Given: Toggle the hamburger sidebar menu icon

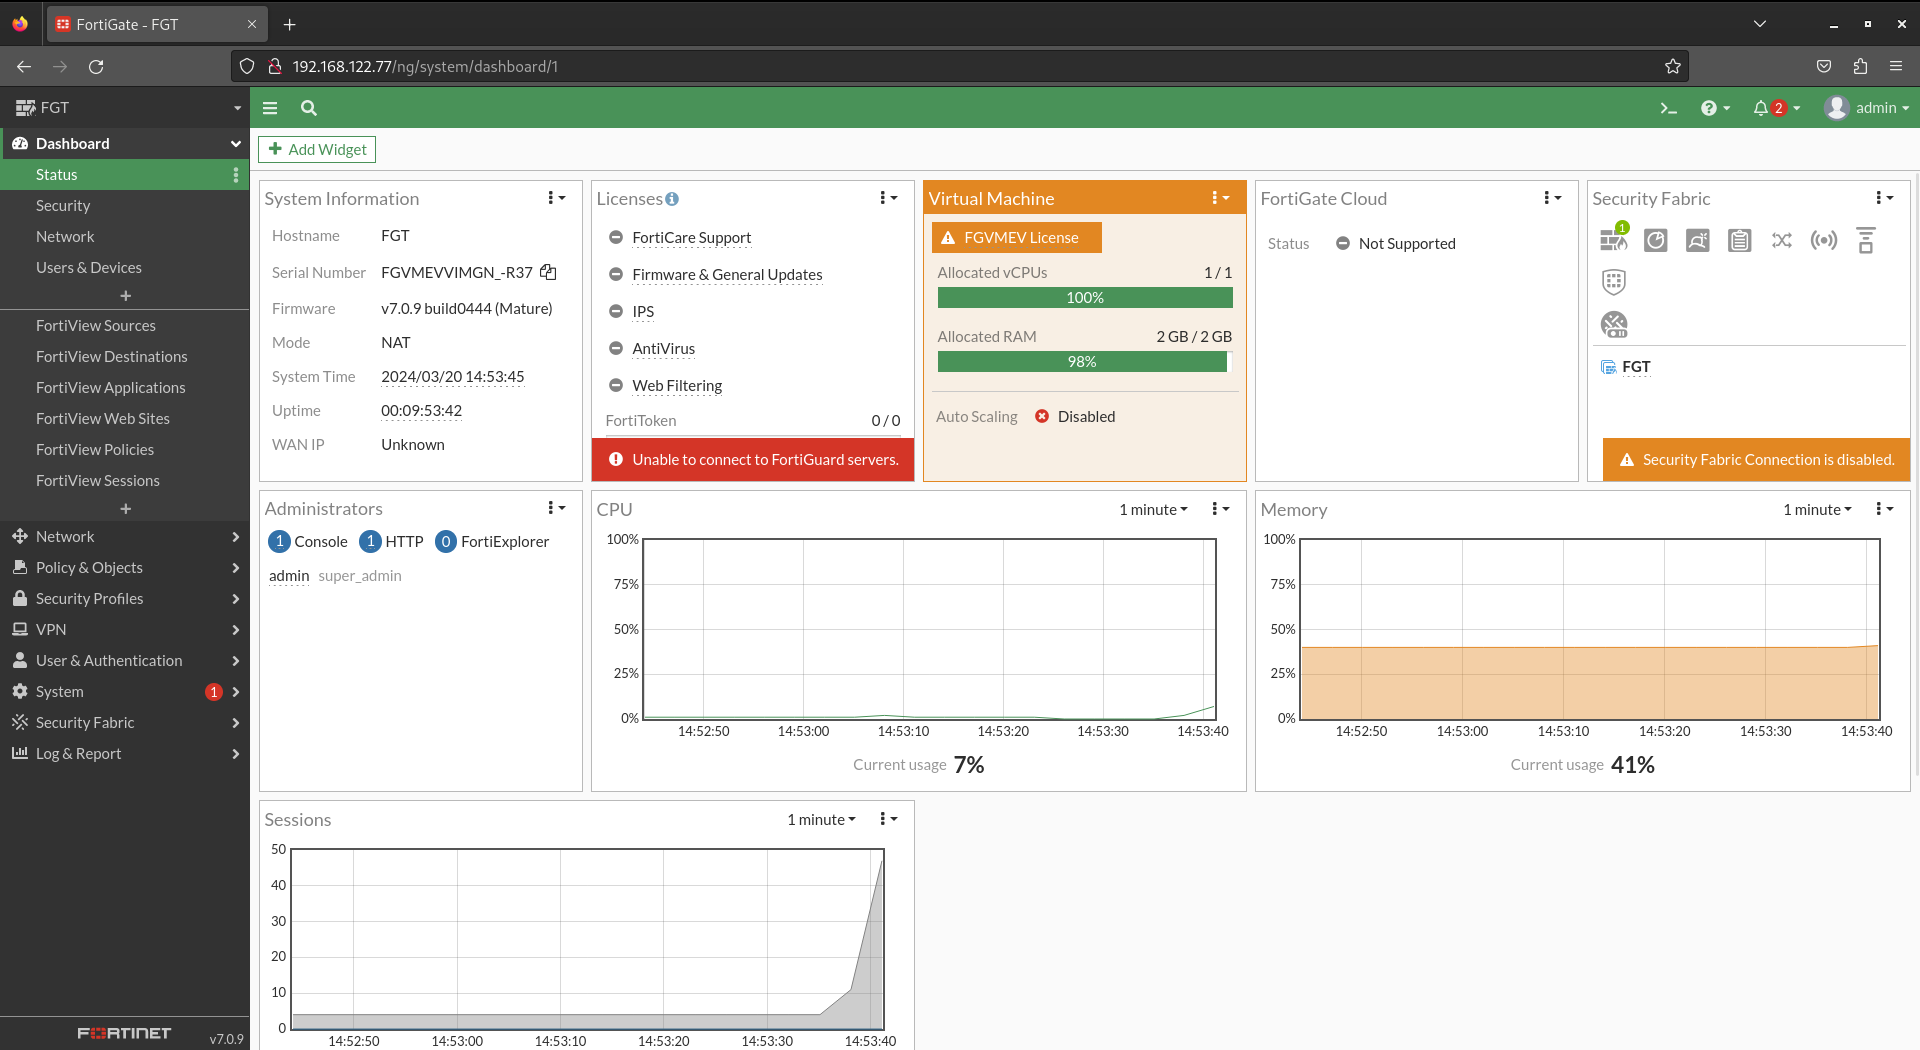Looking at the screenshot, I should pos(270,108).
